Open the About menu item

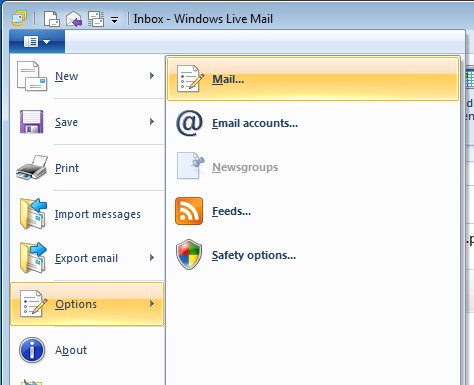(x=87, y=350)
